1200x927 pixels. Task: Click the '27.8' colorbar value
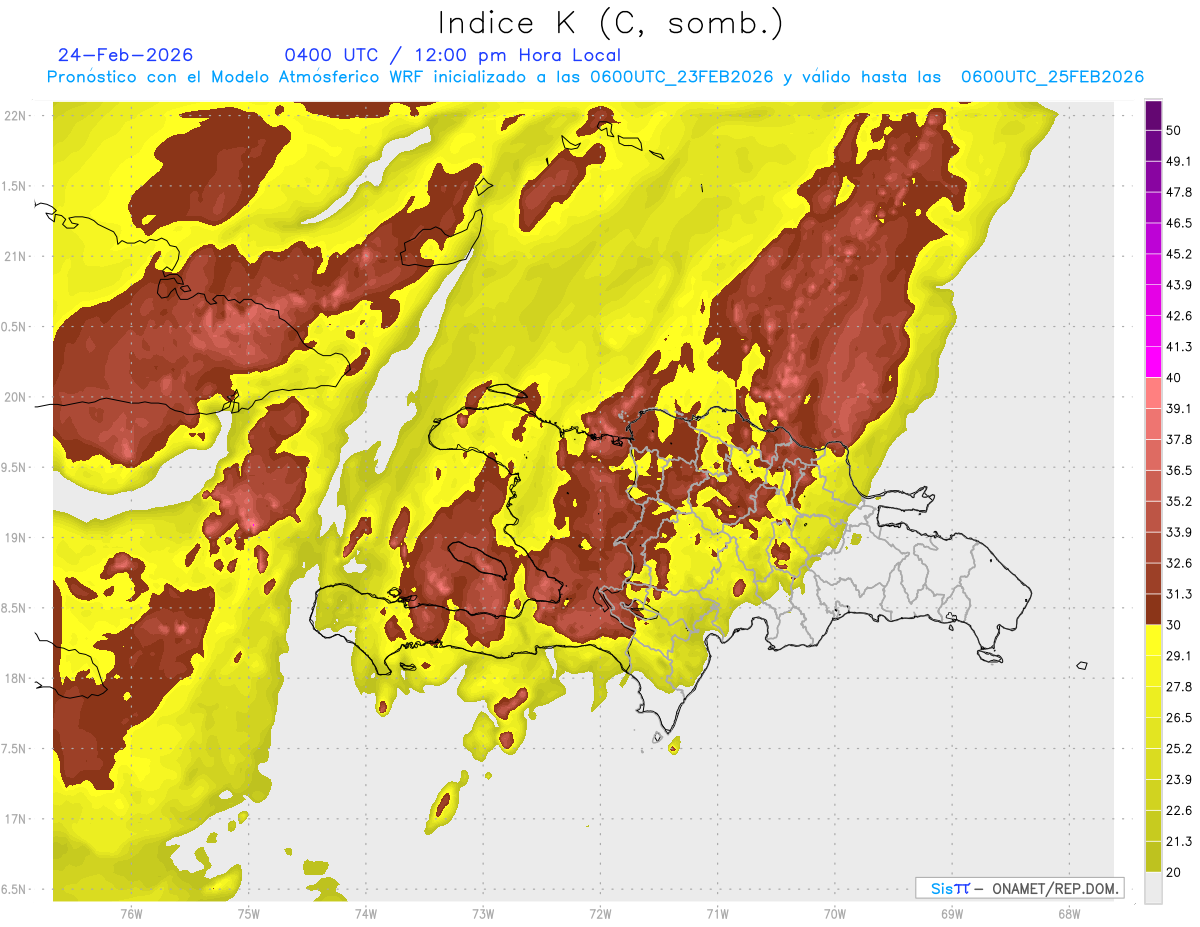[x=1179, y=687]
